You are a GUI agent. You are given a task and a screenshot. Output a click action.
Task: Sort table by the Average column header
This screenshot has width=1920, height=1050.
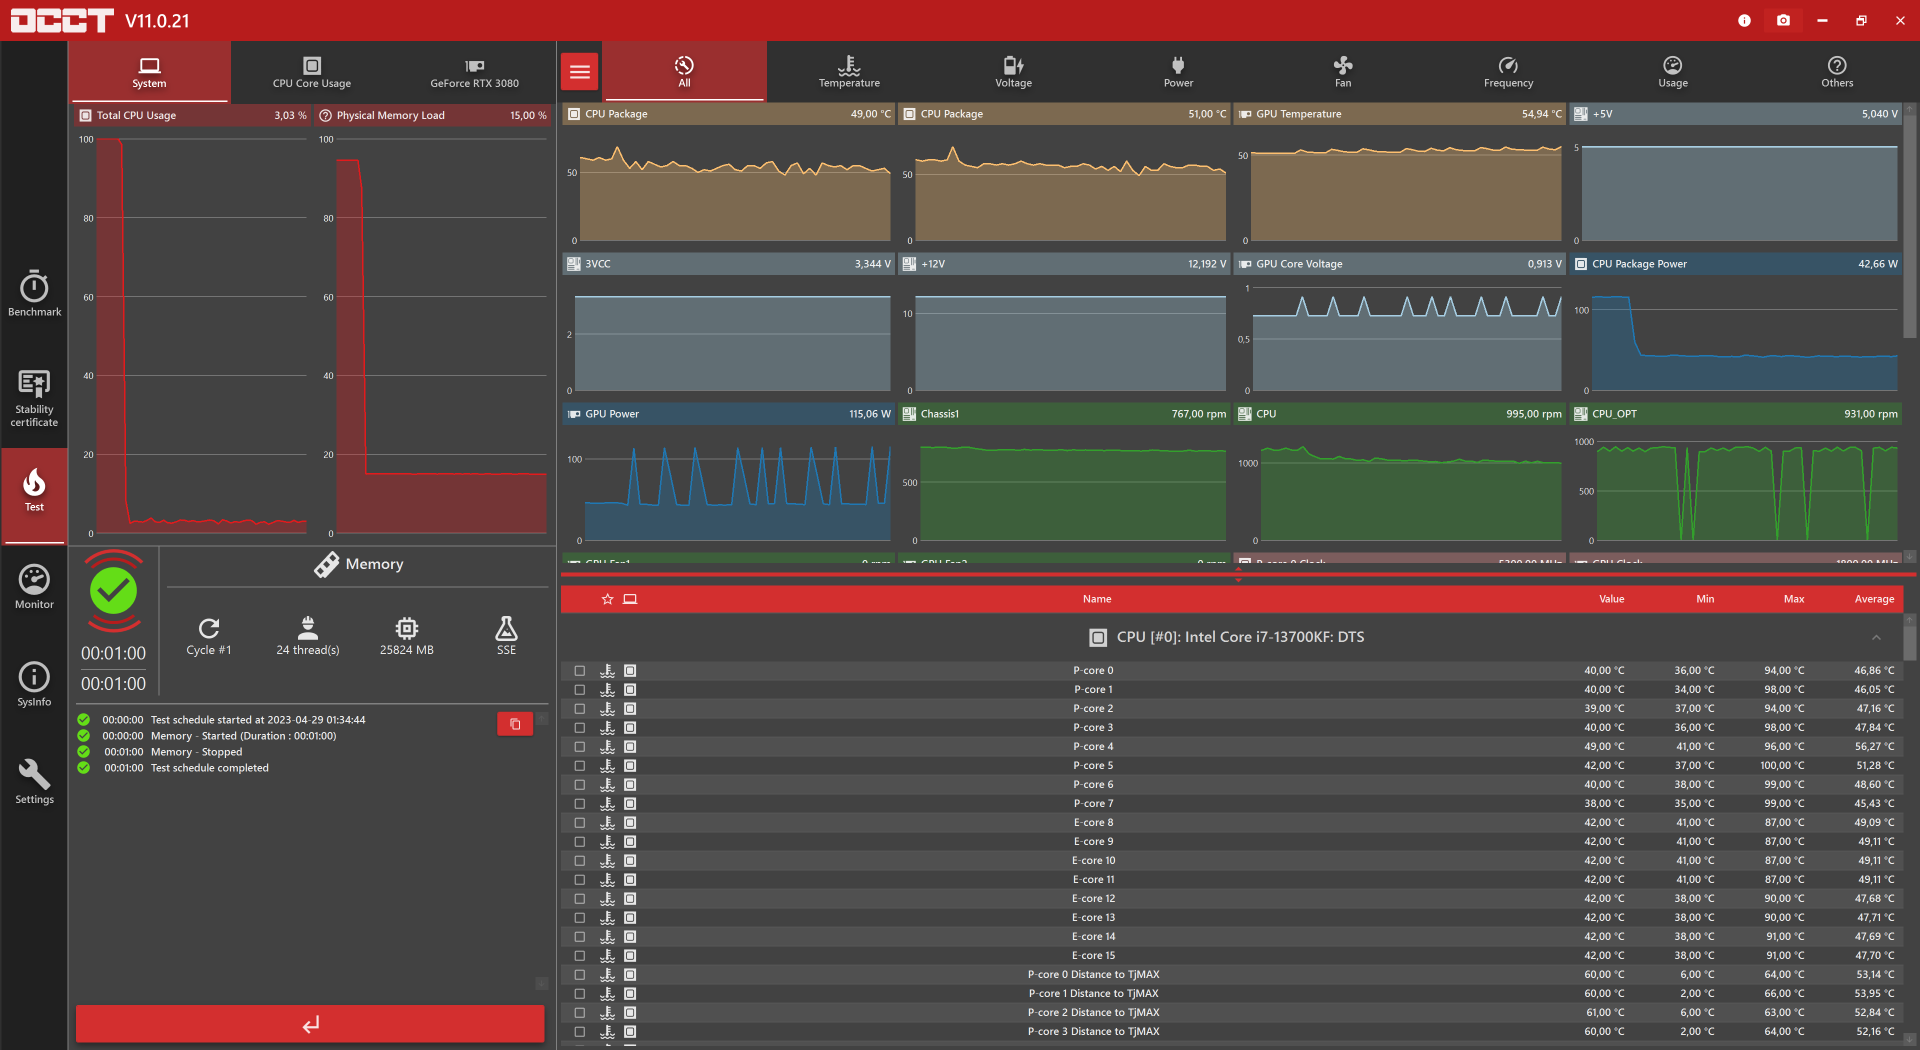[1874, 599]
